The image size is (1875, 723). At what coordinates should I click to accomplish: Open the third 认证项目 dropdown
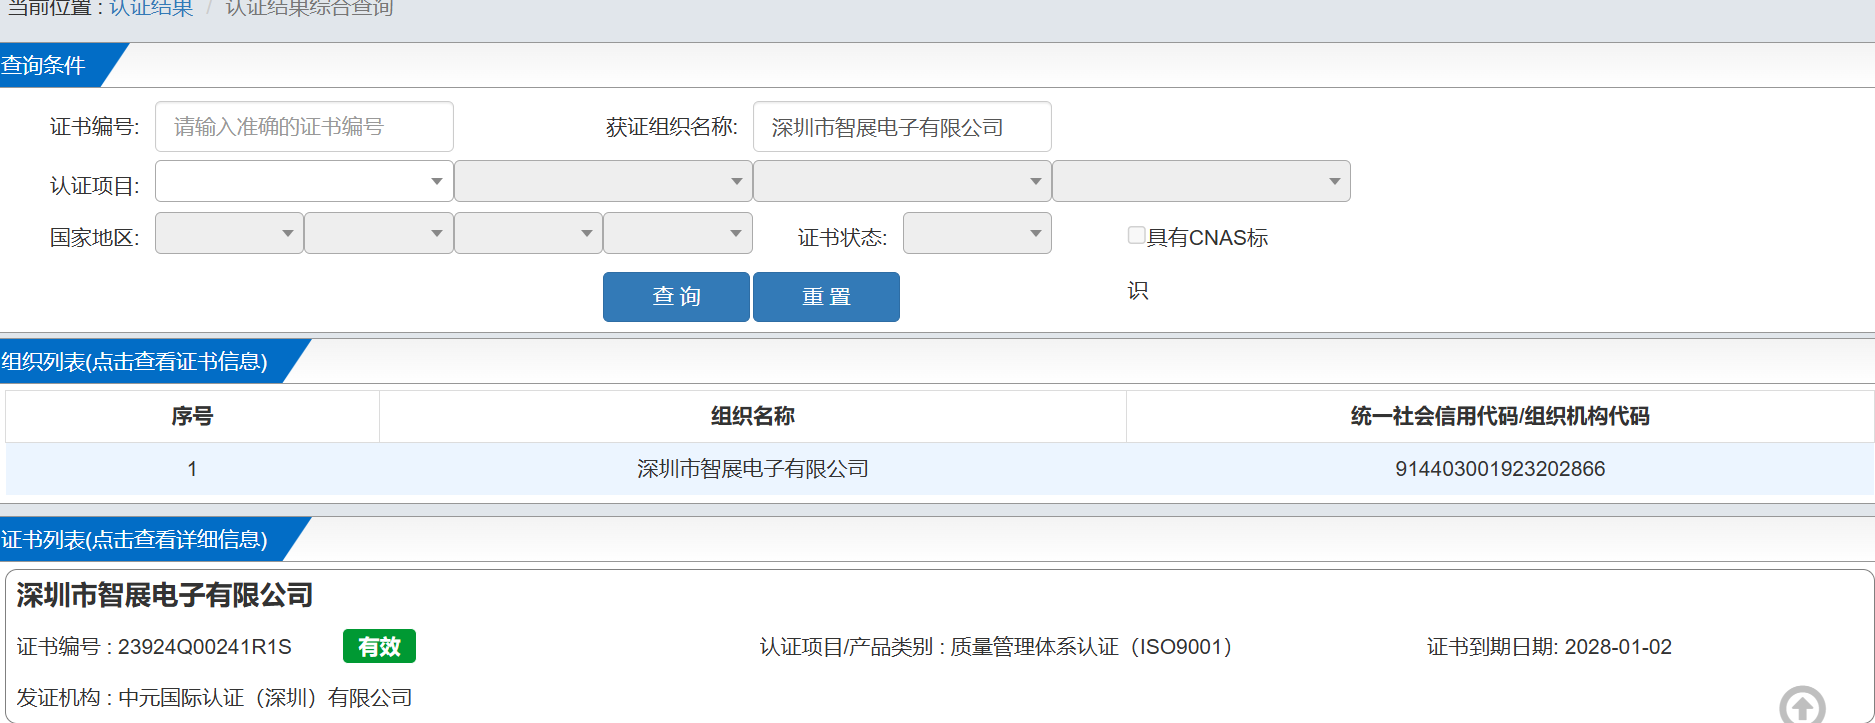902,181
